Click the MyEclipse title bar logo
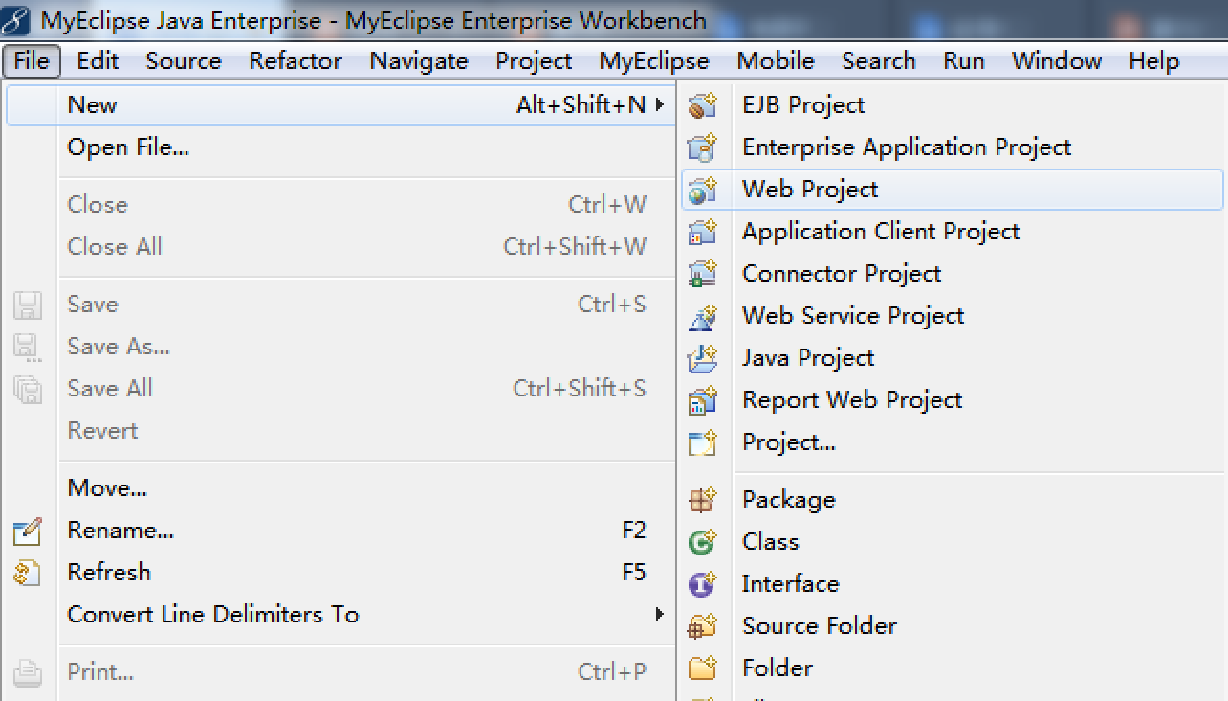This screenshot has height=701, width=1228. click(x=19, y=20)
